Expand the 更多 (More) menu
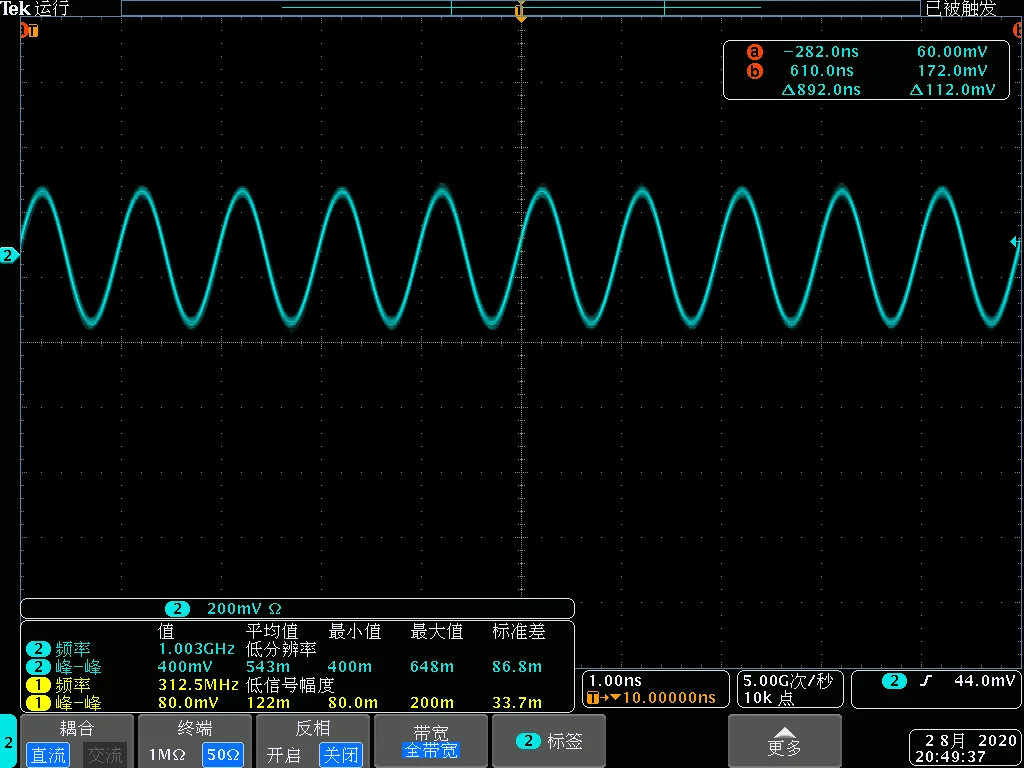1024x768 pixels. tap(784, 741)
